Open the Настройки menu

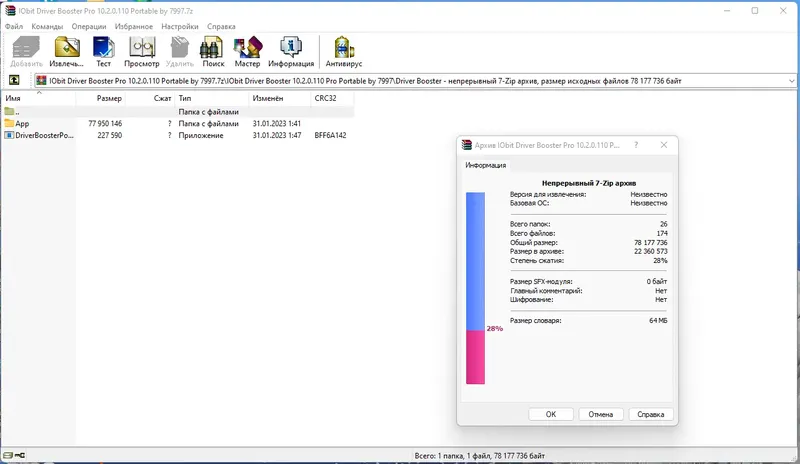180,26
